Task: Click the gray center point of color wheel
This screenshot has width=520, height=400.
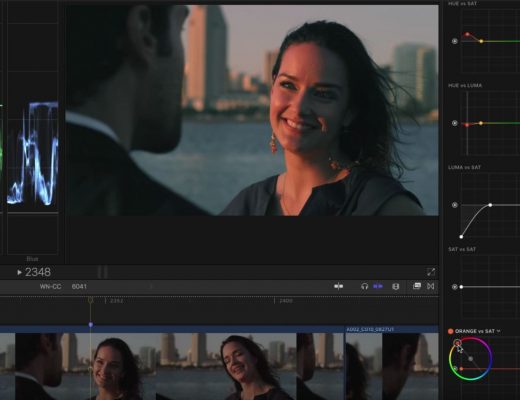Action: pyautogui.click(x=470, y=359)
